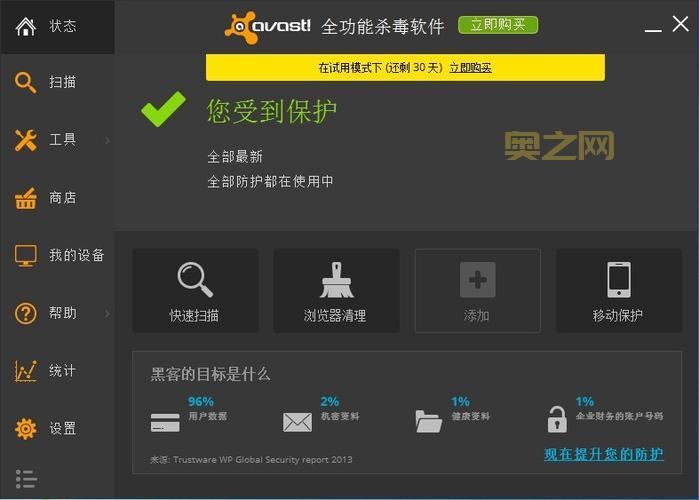Image resolution: width=699 pixels, height=500 pixels.
Task: Open the 我的设备 monitor icon
Action: pyautogui.click(x=25, y=256)
